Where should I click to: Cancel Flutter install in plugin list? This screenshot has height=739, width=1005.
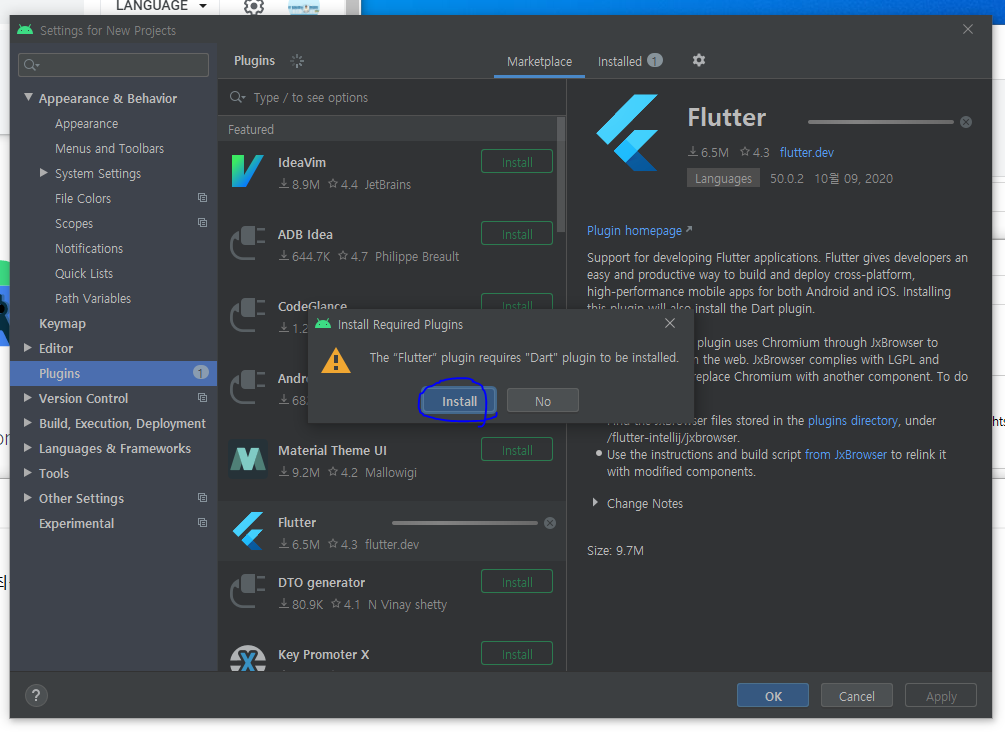click(550, 523)
